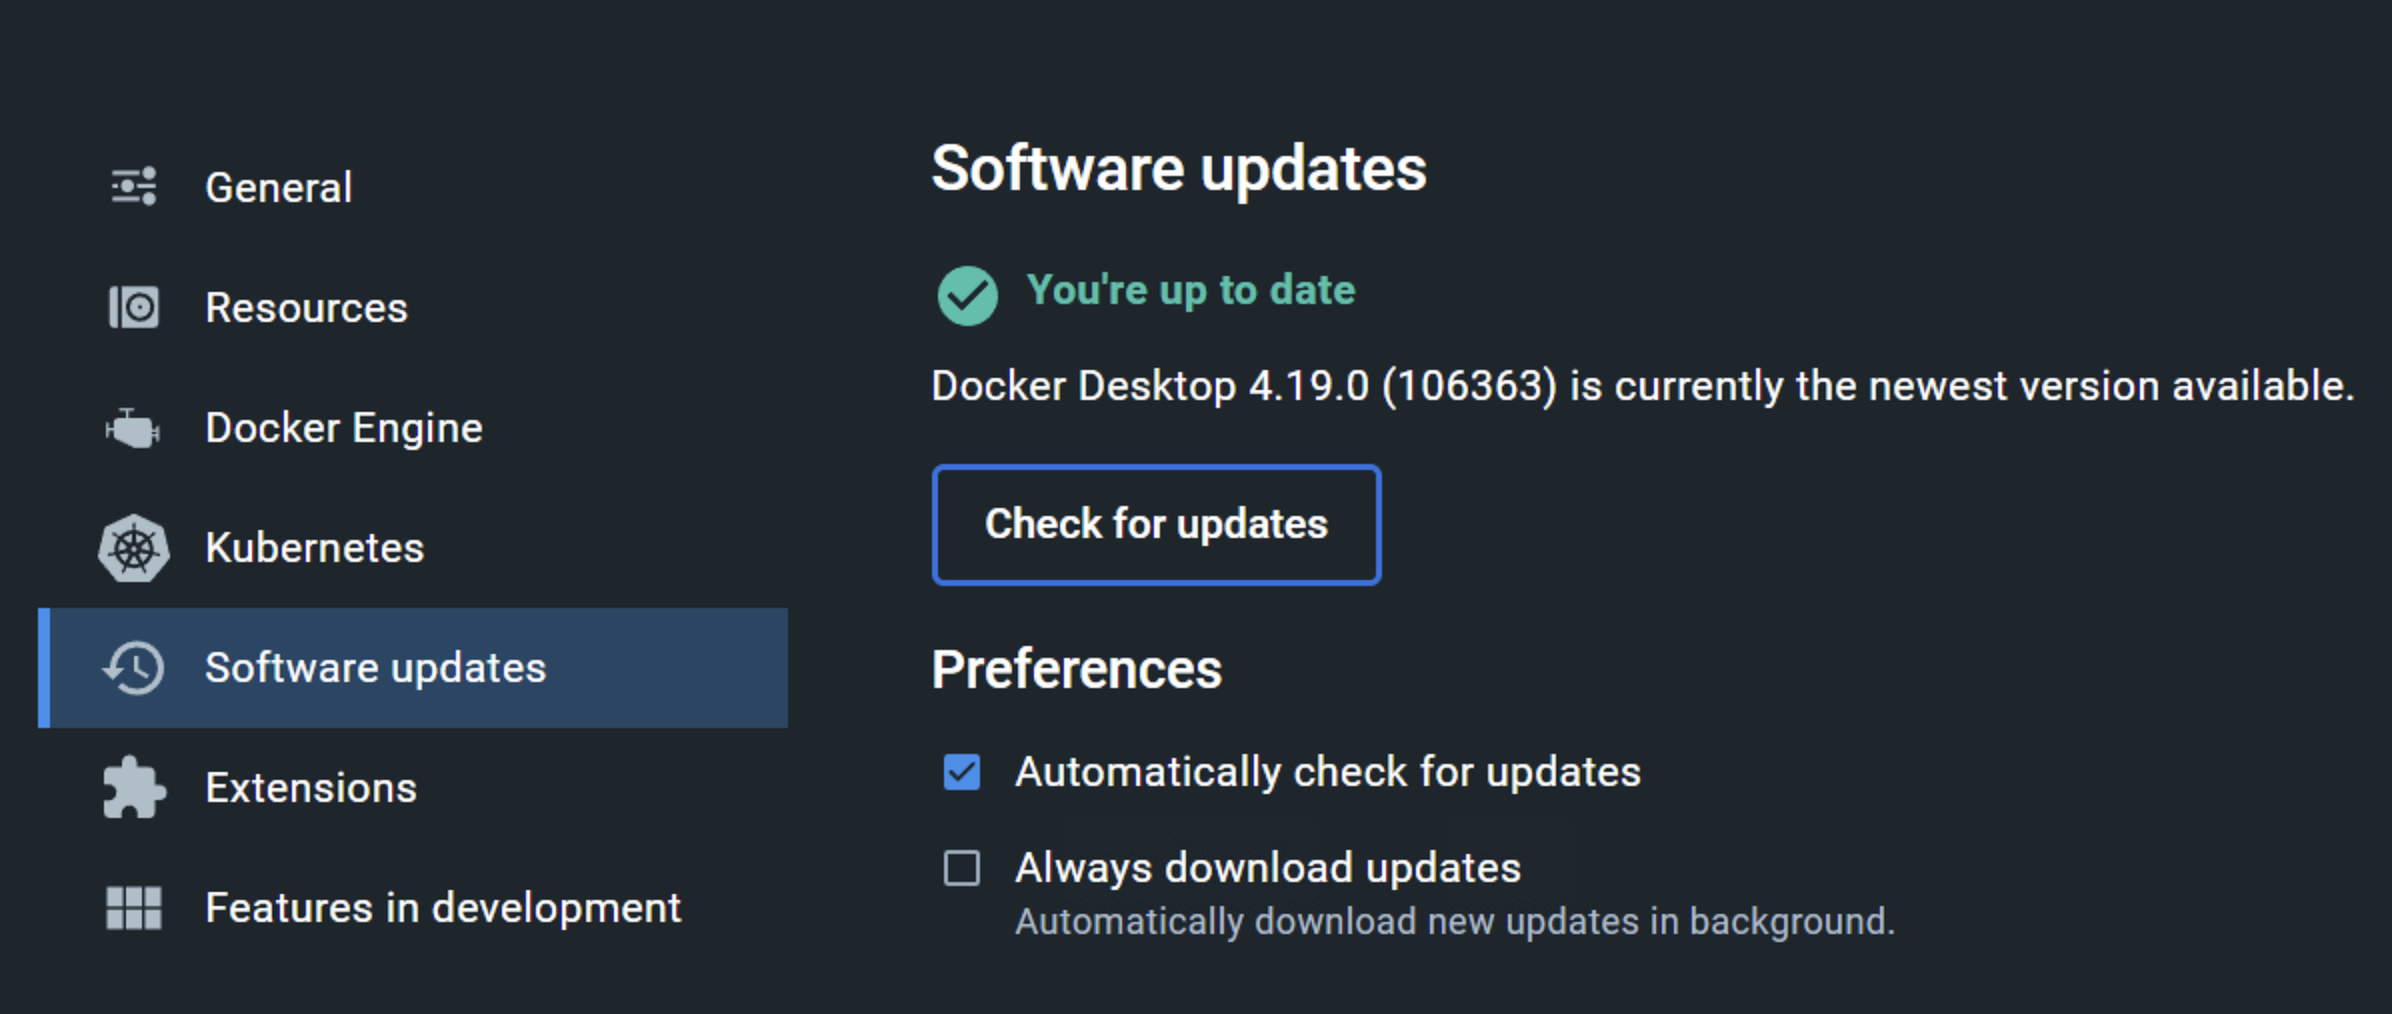
Task: Click the Kubernetes wheel icon
Action: click(134, 548)
